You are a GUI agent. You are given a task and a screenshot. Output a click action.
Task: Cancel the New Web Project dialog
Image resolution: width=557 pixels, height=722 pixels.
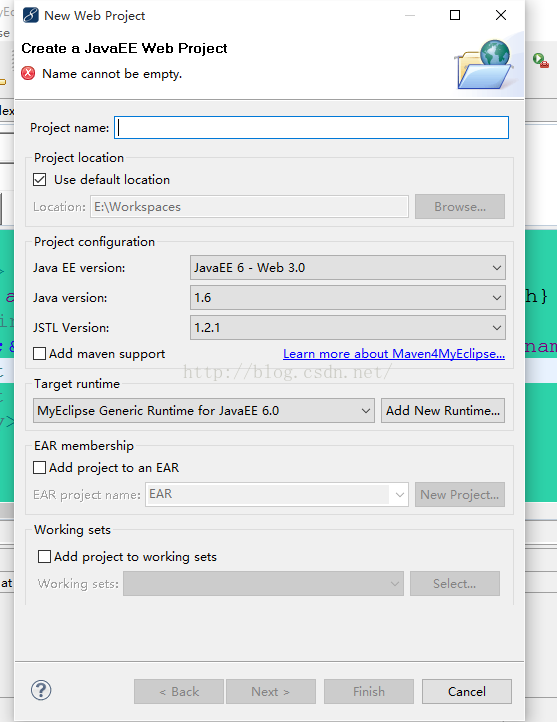(467, 692)
